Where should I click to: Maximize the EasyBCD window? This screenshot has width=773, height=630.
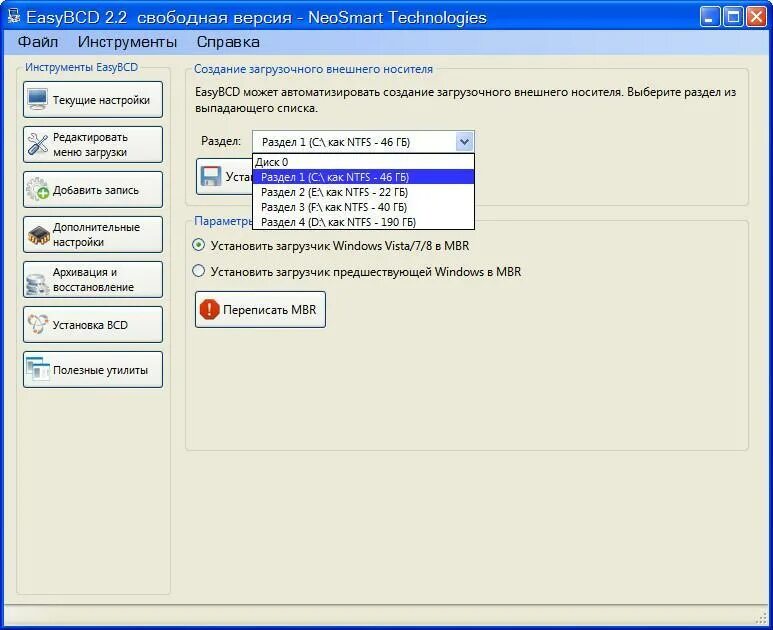(733, 17)
